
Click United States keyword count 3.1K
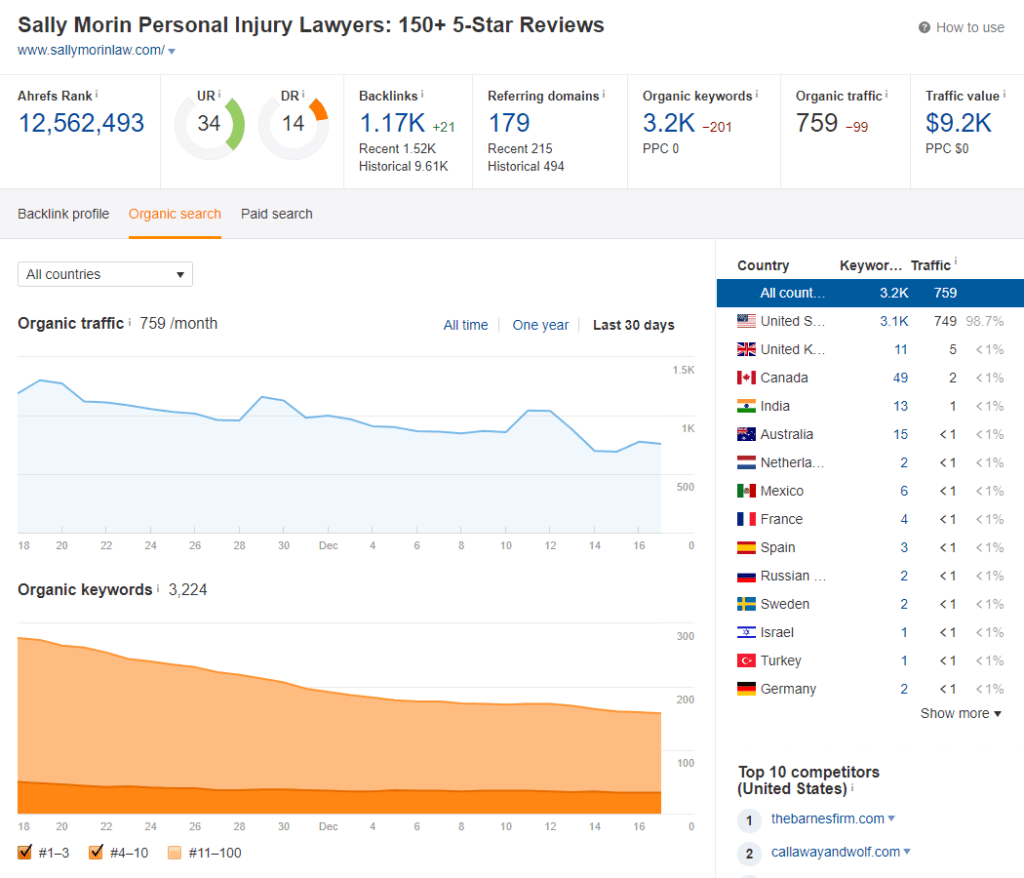tap(893, 321)
